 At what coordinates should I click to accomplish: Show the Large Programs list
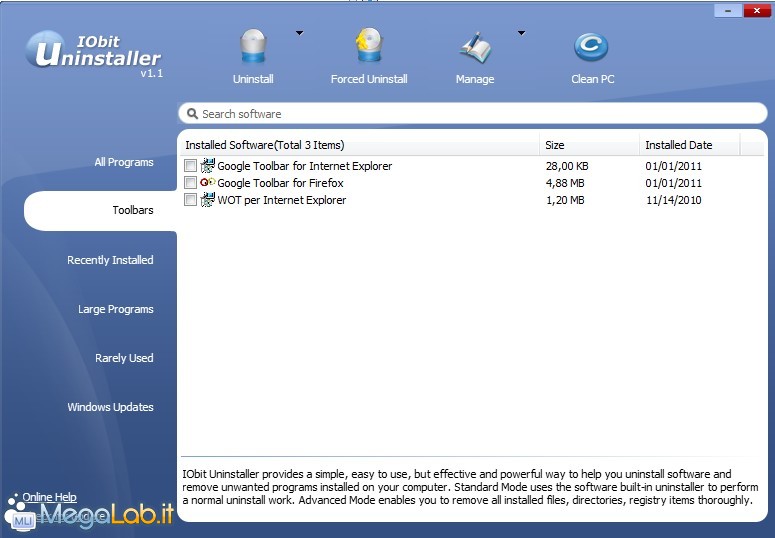(x=116, y=309)
